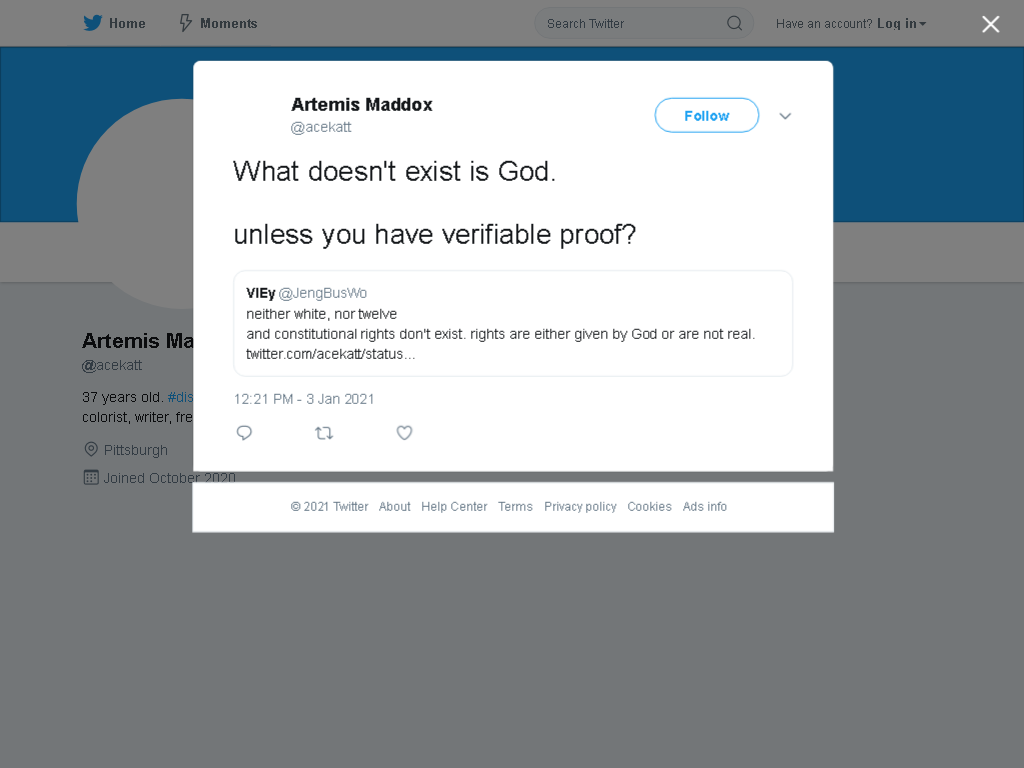Open the Terms footer link

(x=515, y=507)
